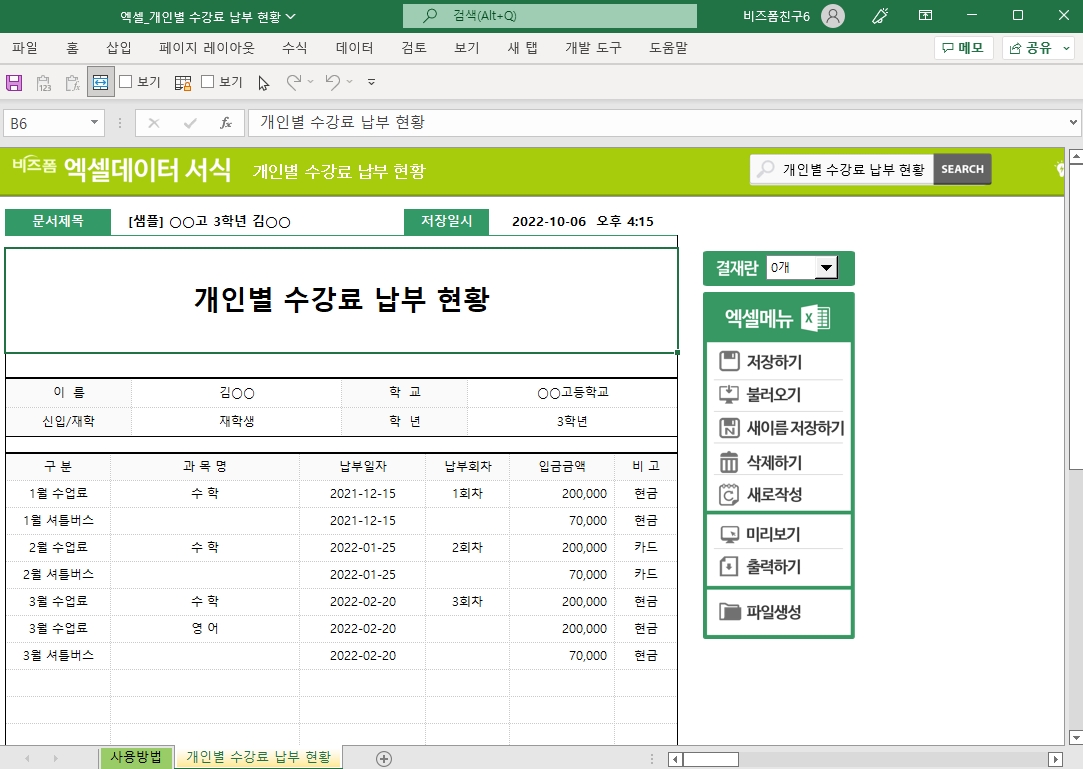Viewport: 1083px width, 769px height.
Task: Click the add new sheet plus icon
Action: click(x=383, y=758)
